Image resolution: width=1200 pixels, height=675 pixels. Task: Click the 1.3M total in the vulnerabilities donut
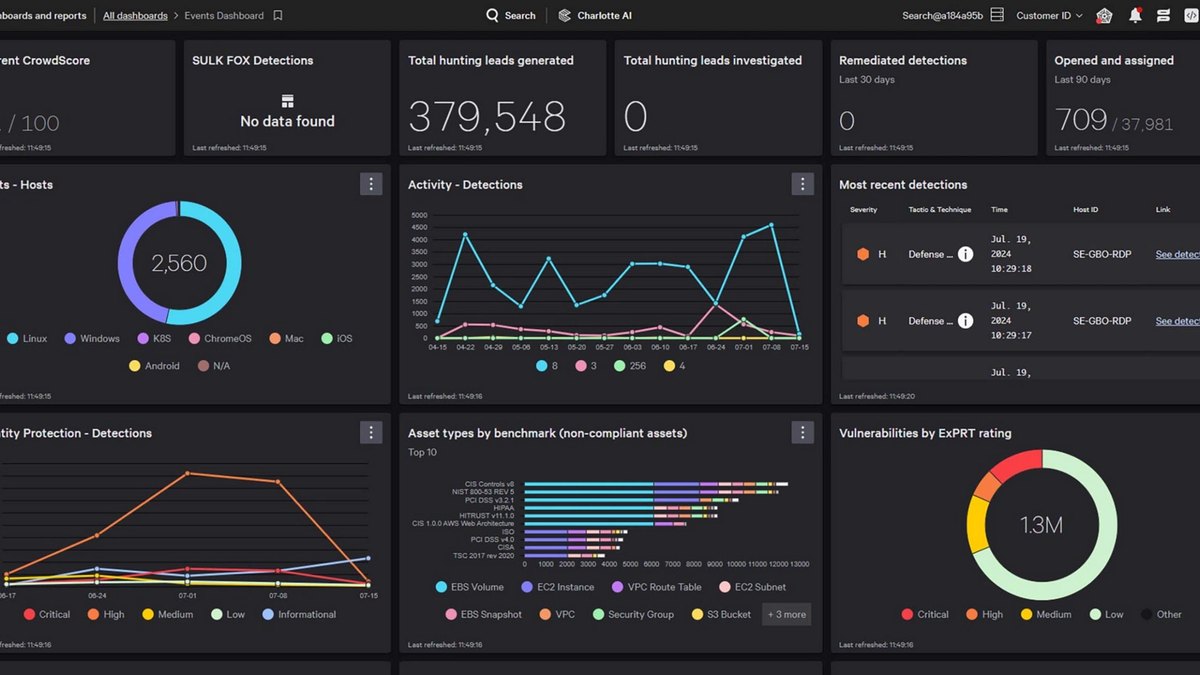click(1041, 525)
